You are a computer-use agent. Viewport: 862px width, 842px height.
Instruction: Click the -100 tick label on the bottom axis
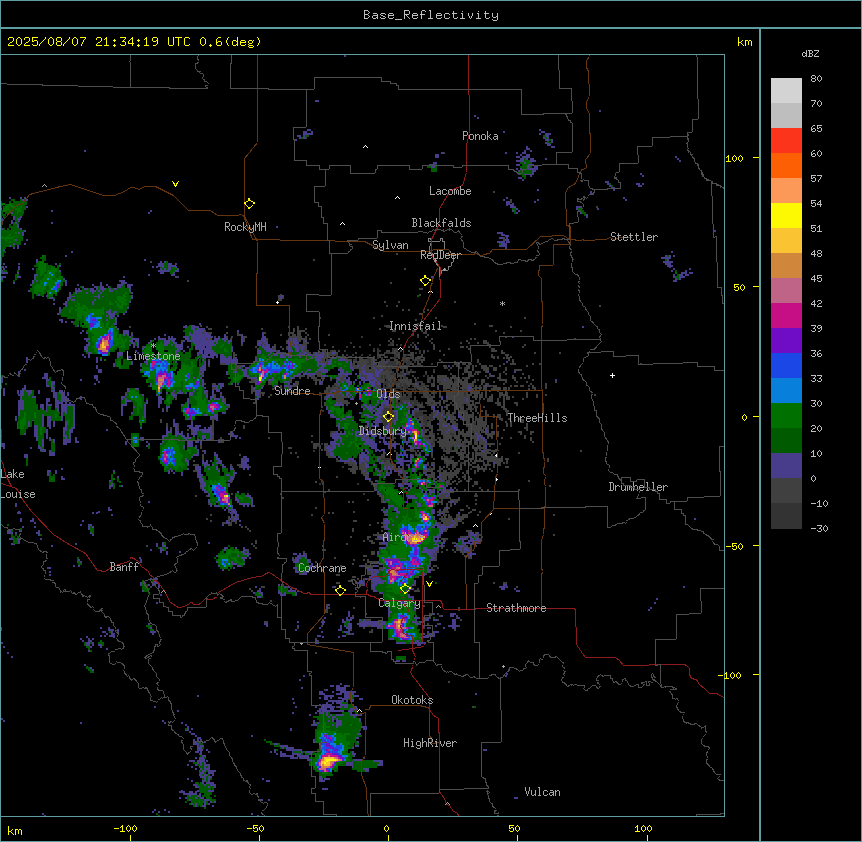tap(126, 828)
